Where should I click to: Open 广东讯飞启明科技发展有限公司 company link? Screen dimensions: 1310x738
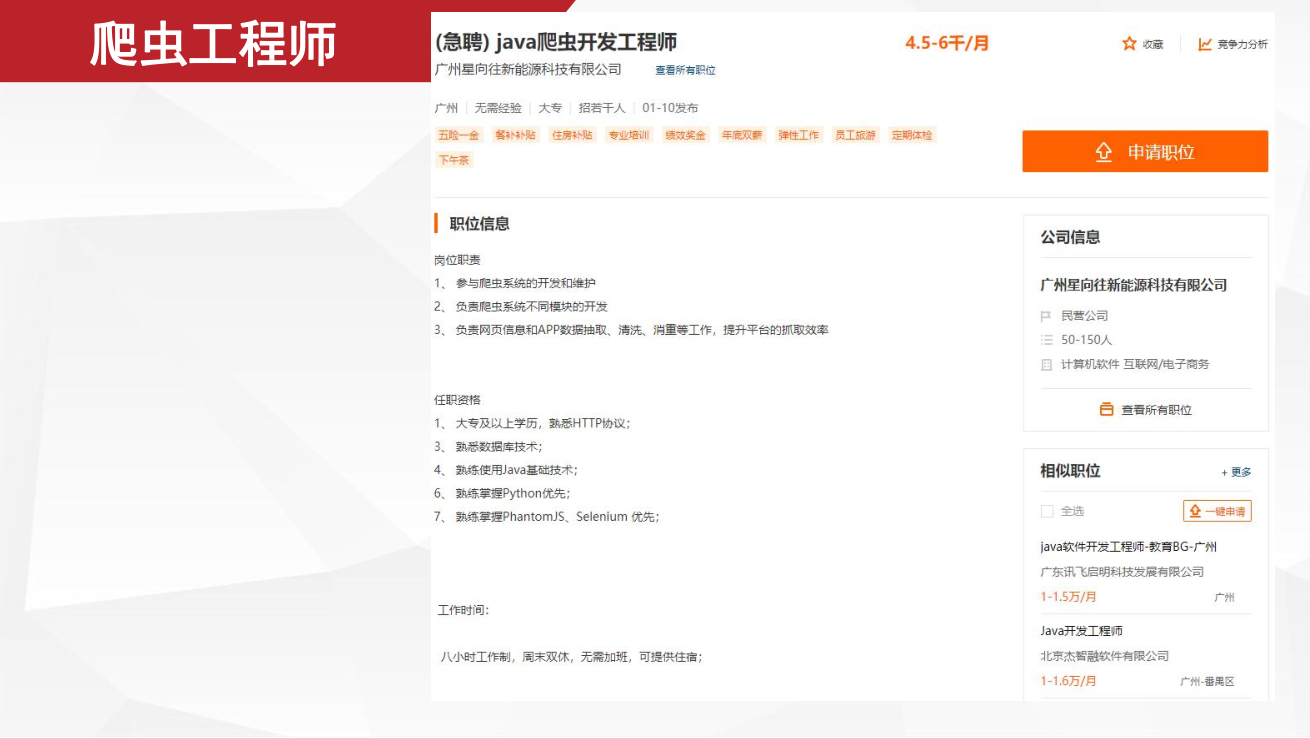(x=1122, y=572)
